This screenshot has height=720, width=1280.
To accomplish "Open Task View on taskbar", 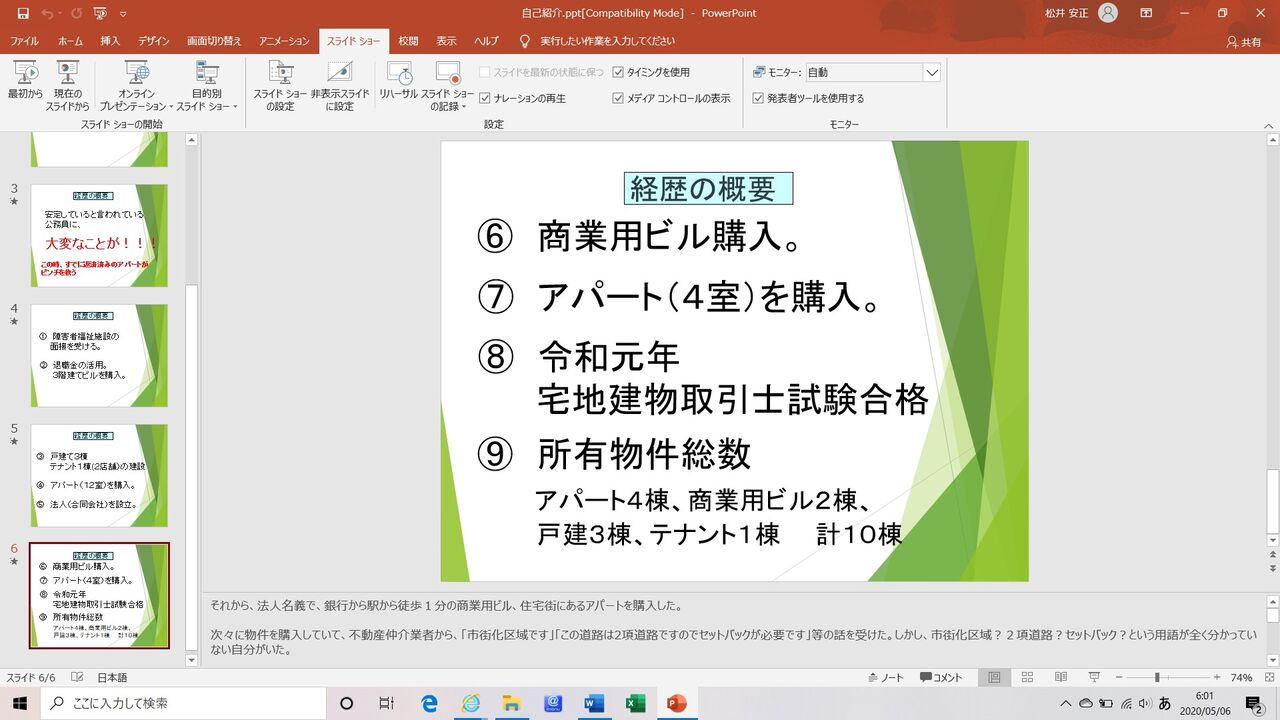I will coord(387,703).
